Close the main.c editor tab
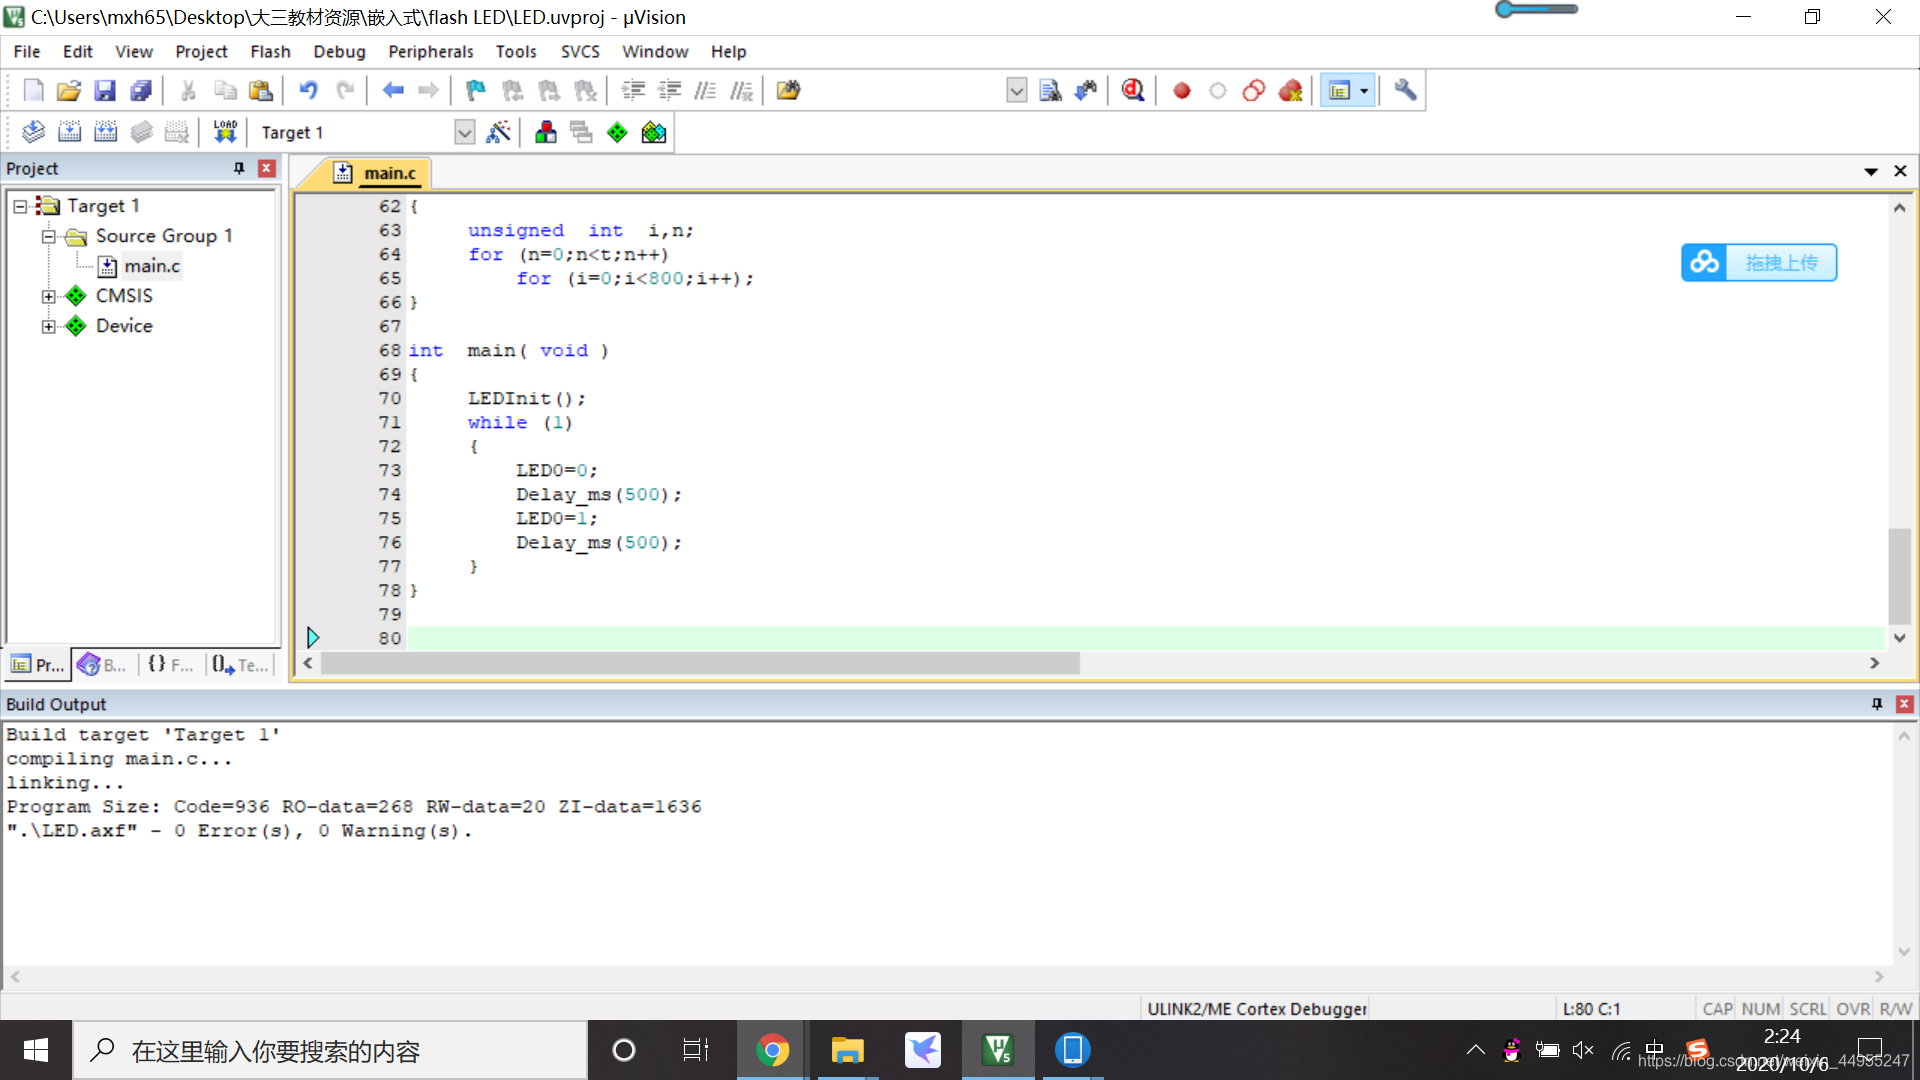The image size is (1920, 1080). [1900, 172]
